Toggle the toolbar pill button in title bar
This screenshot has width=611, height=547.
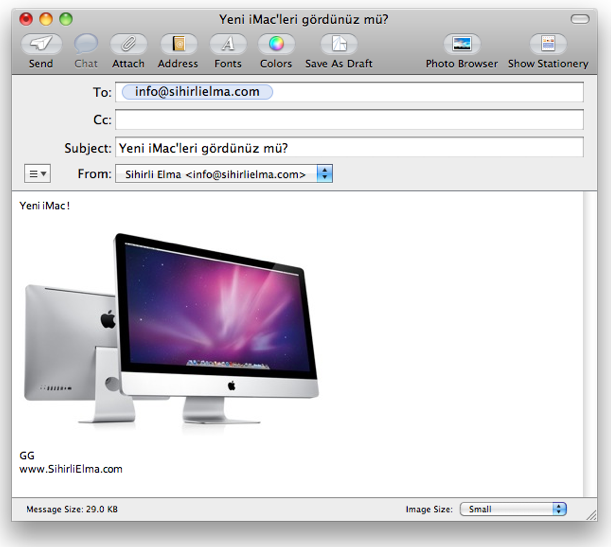[x=580, y=19]
